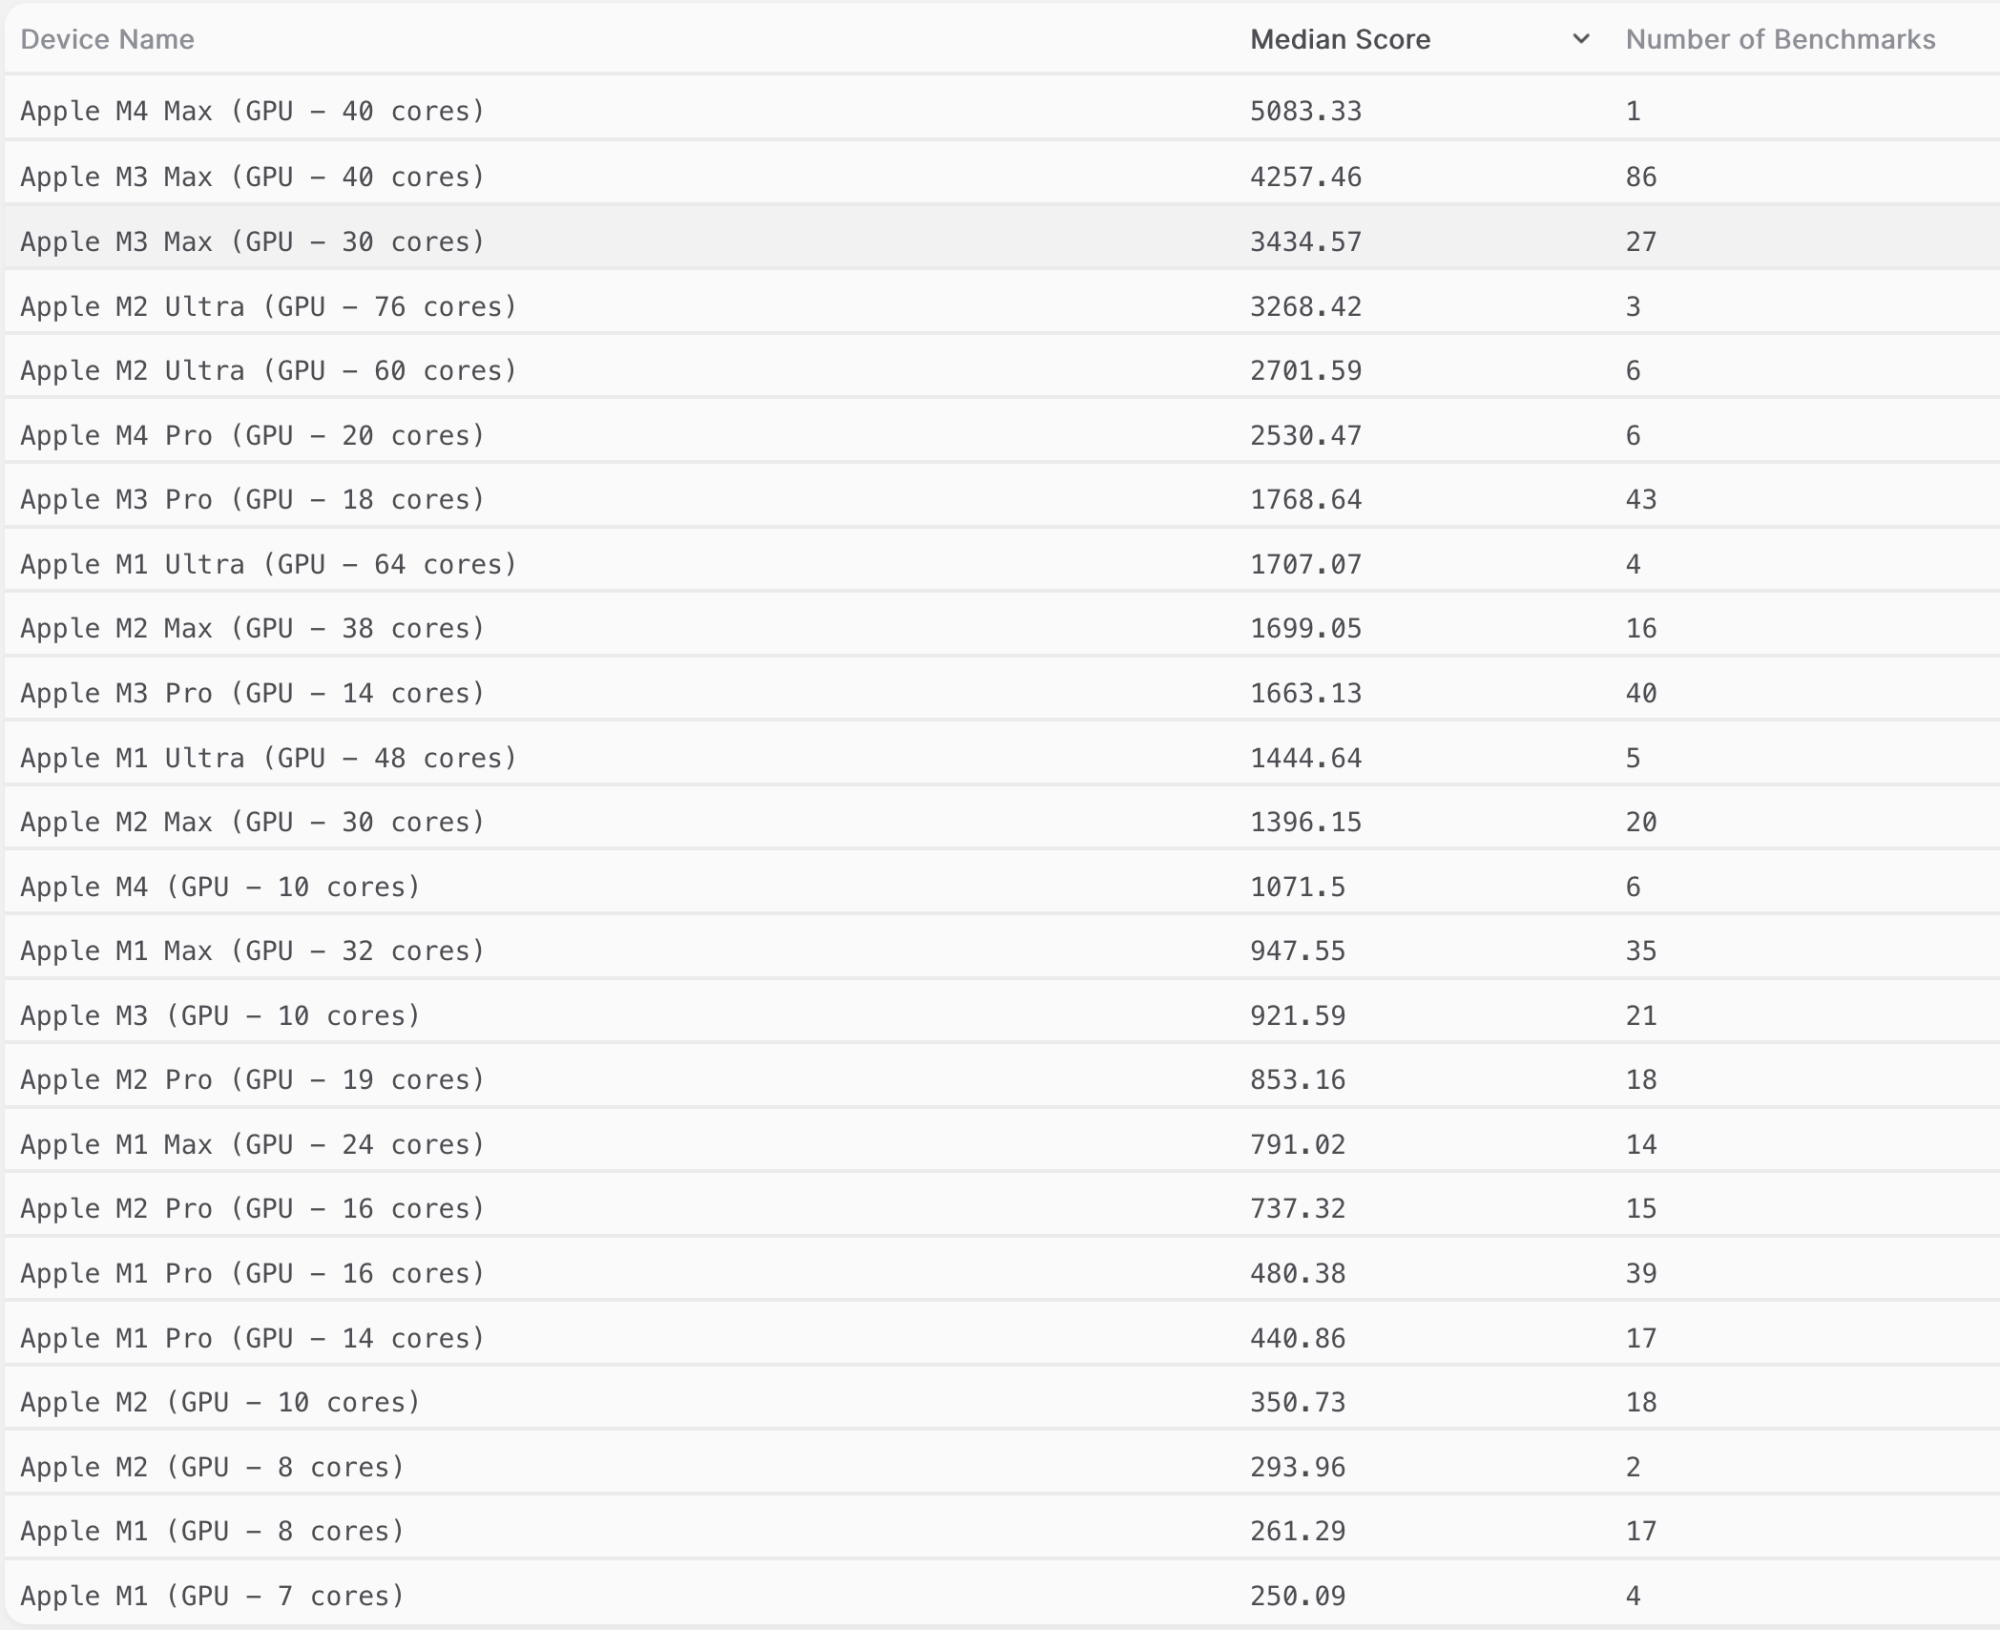Click Apple M3 10 cores device name
The width and height of the screenshot is (2000, 1630).
coord(220,1016)
